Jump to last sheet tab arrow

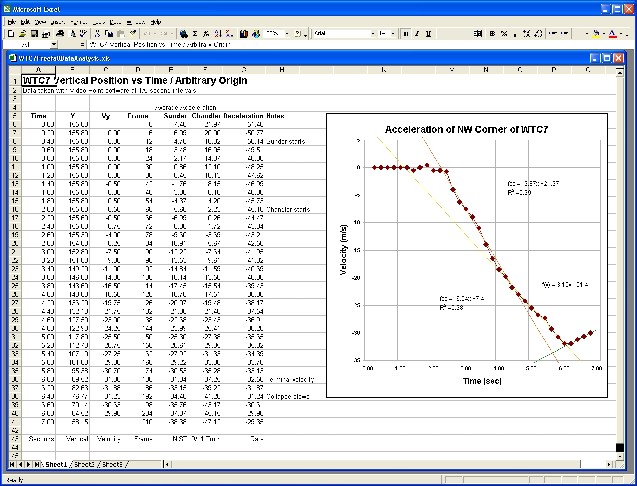tap(37, 464)
